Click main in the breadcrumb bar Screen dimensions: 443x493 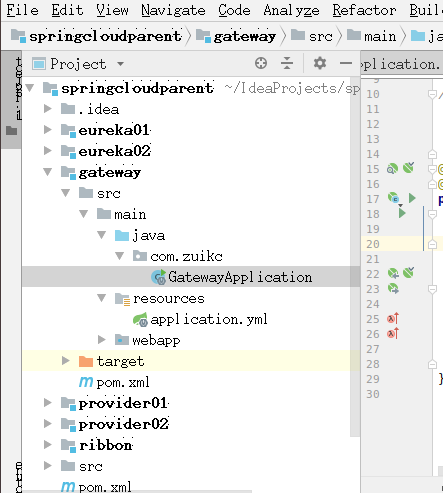point(380,36)
